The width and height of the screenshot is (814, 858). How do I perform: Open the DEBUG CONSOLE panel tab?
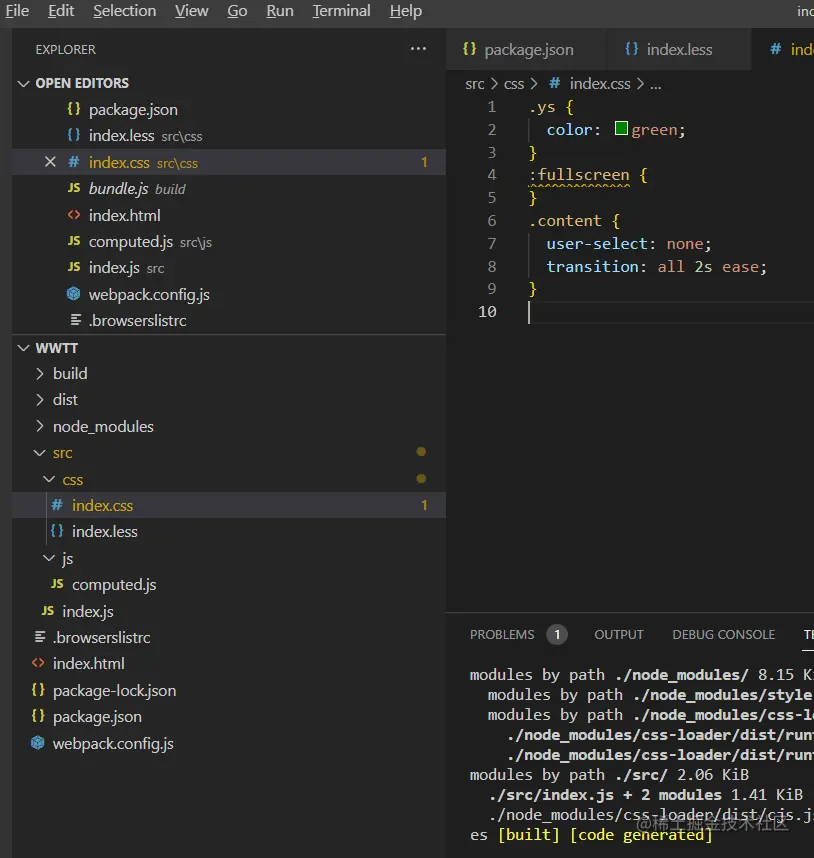pos(723,635)
